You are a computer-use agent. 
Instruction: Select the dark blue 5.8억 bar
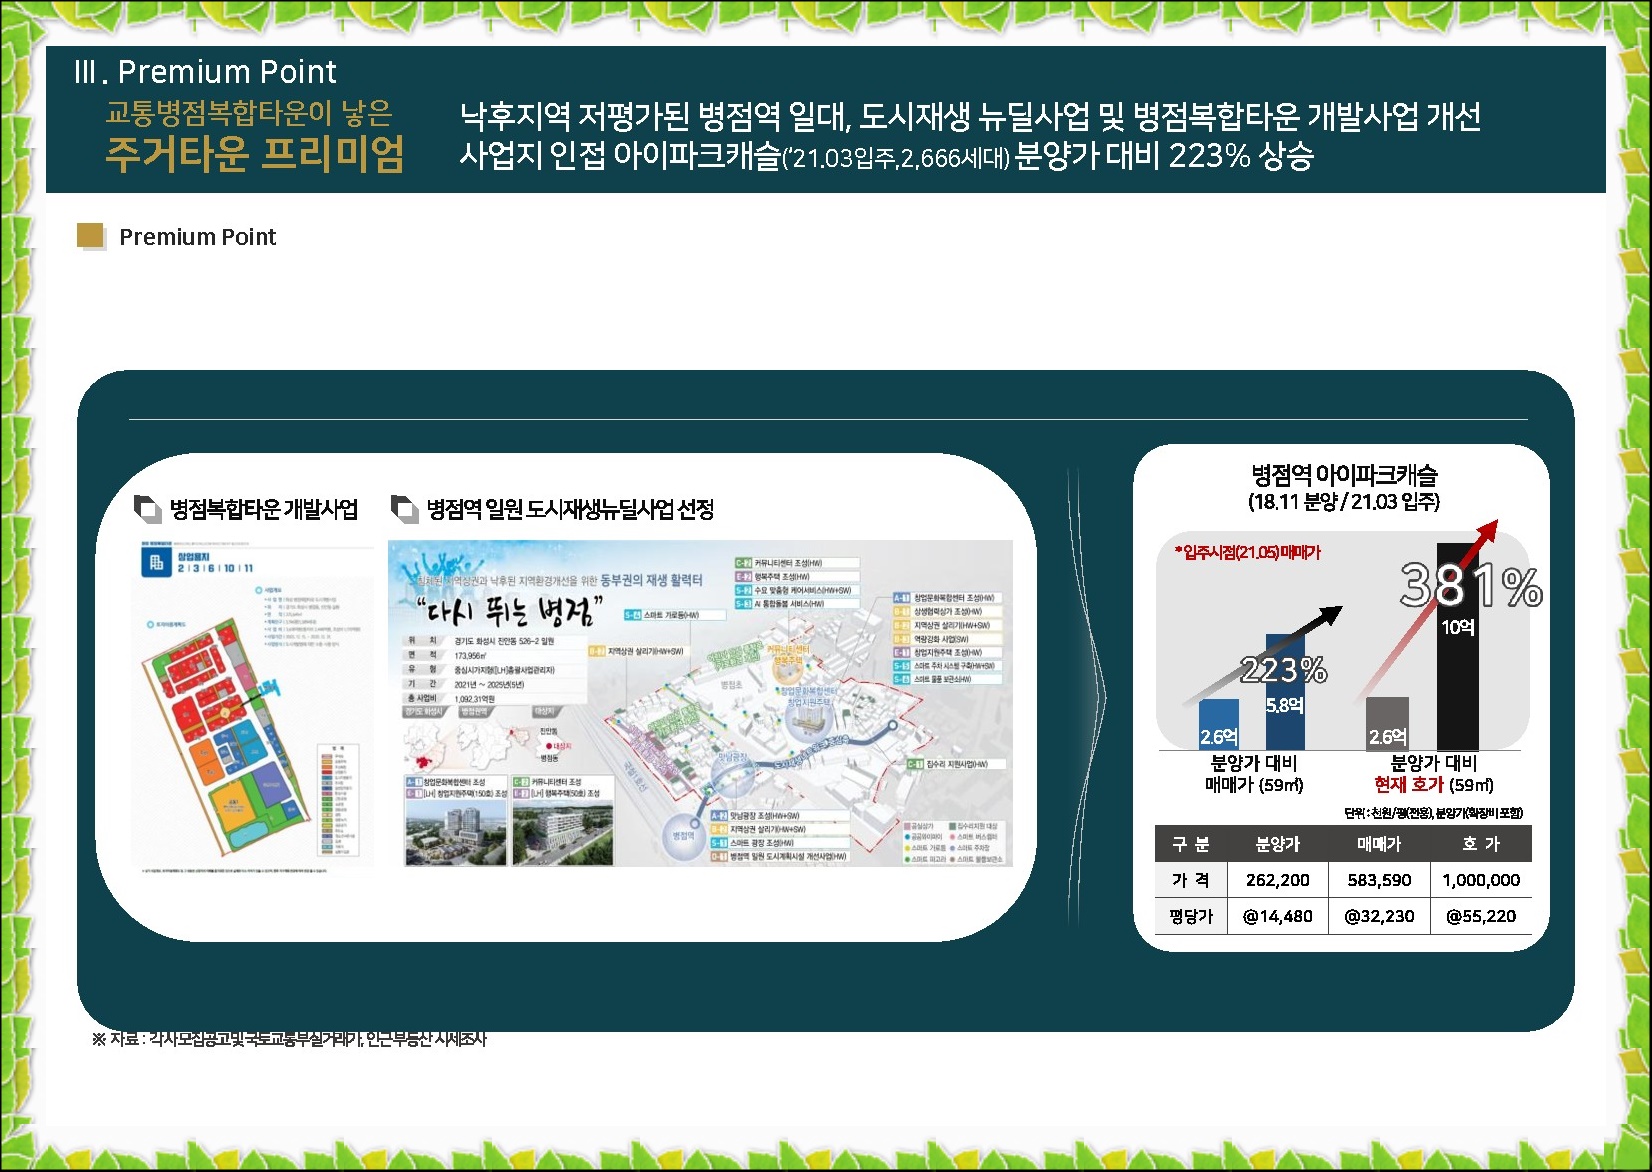coord(1285,692)
